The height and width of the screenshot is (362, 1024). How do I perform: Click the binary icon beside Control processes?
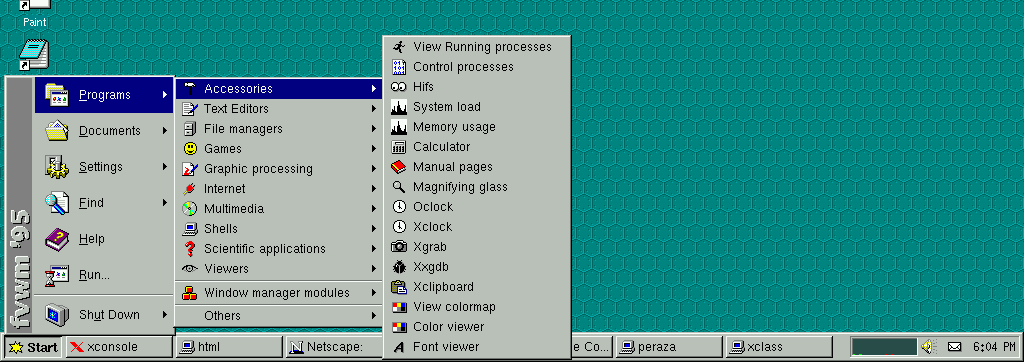pos(398,67)
